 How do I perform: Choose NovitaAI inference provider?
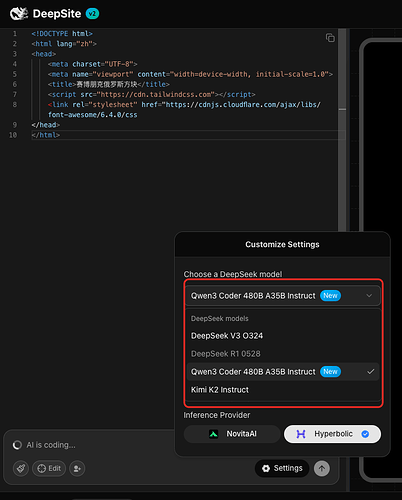[232, 434]
